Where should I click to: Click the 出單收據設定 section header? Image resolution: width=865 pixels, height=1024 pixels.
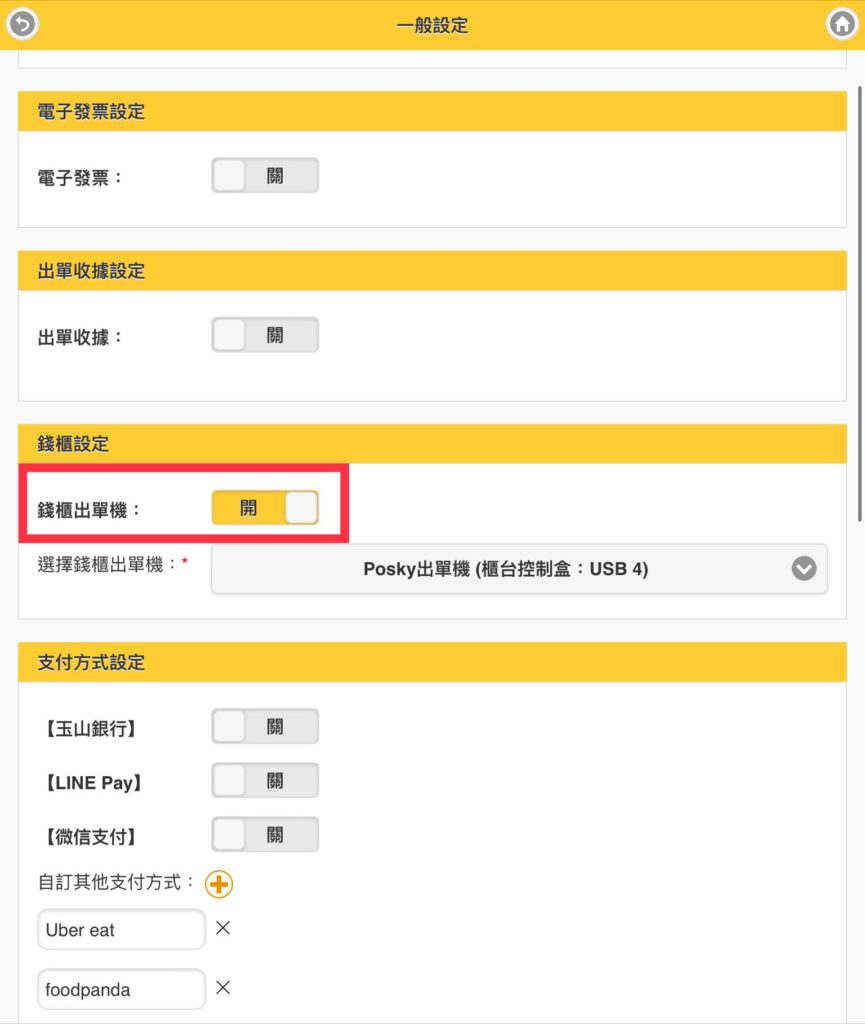(432, 271)
